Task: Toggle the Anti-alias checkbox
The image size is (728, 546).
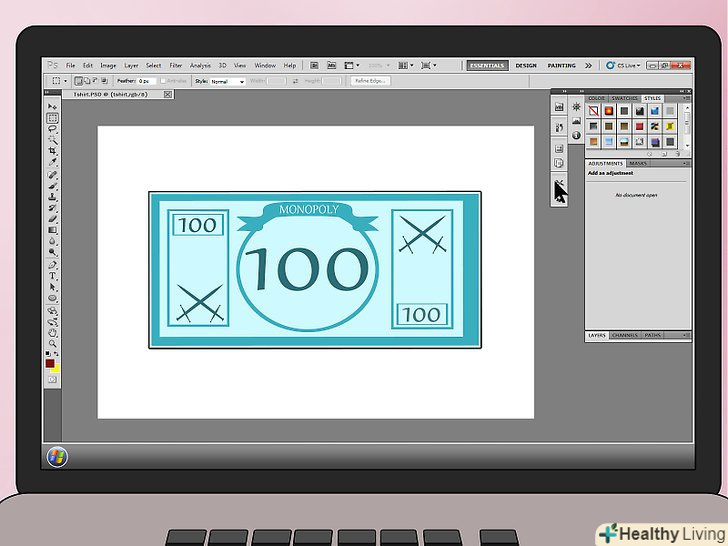Action: (x=163, y=81)
